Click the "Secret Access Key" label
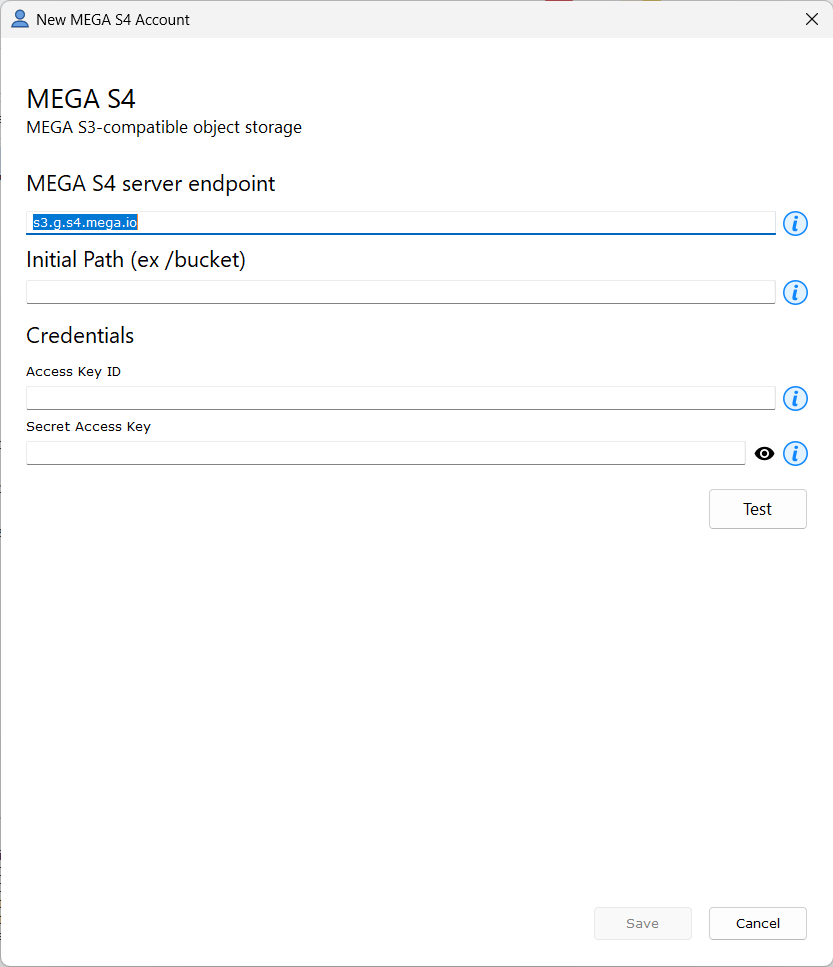The height and width of the screenshot is (967, 833). [x=88, y=427]
